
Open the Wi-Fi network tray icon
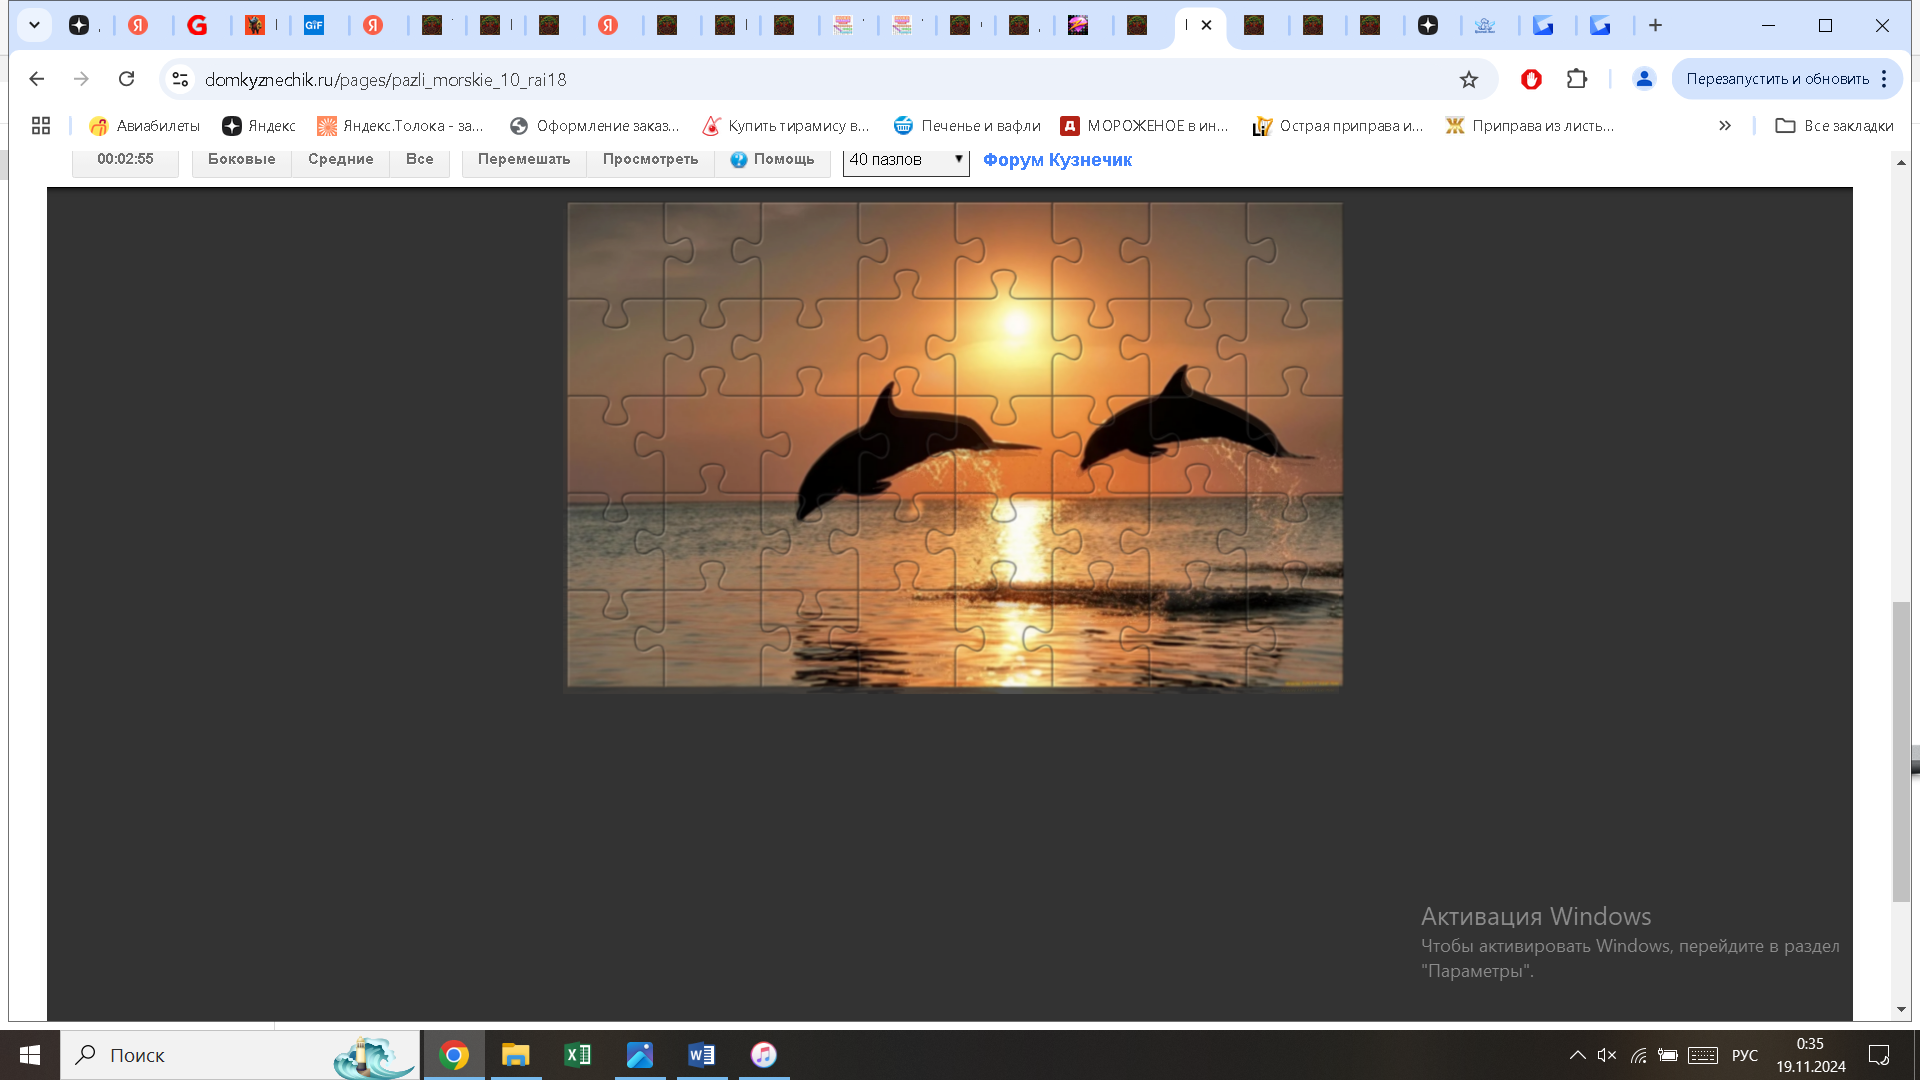pyautogui.click(x=1638, y=1055)
